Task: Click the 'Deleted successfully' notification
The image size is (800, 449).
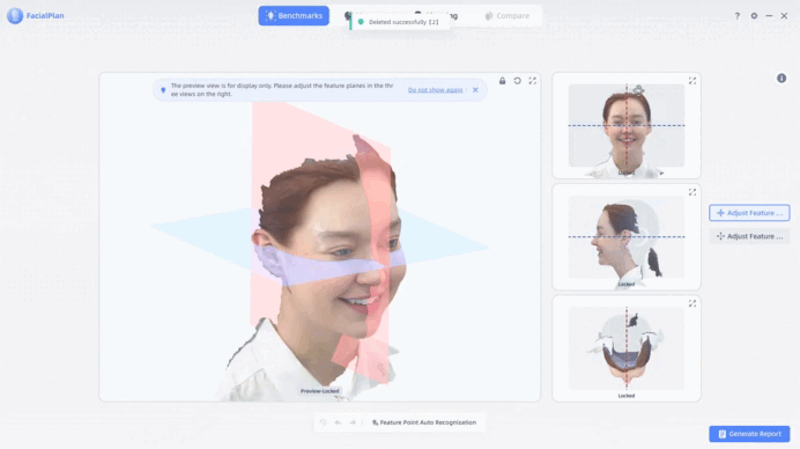Action: point(399,22)
